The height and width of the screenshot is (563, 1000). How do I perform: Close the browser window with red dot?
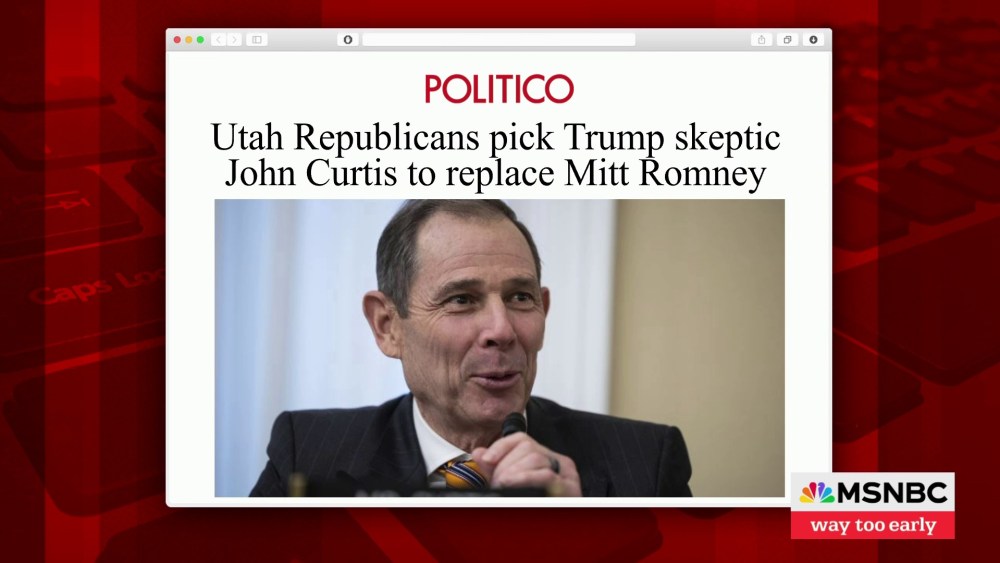tap(177, 40)
